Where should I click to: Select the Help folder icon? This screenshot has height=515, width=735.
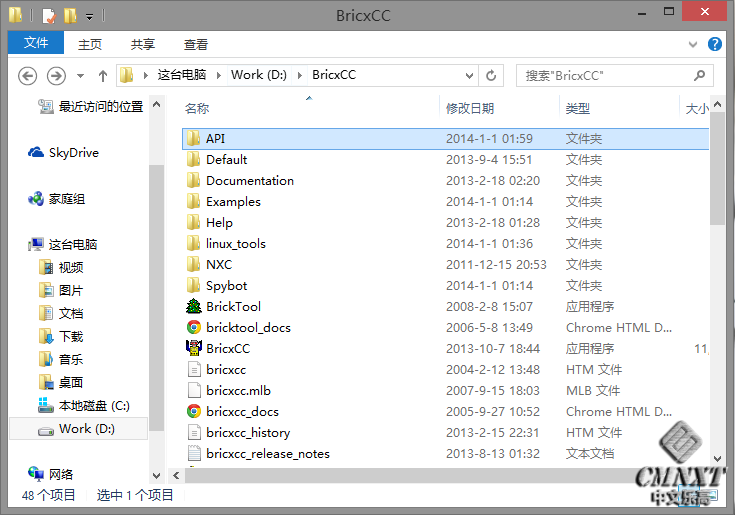[194, 222]
